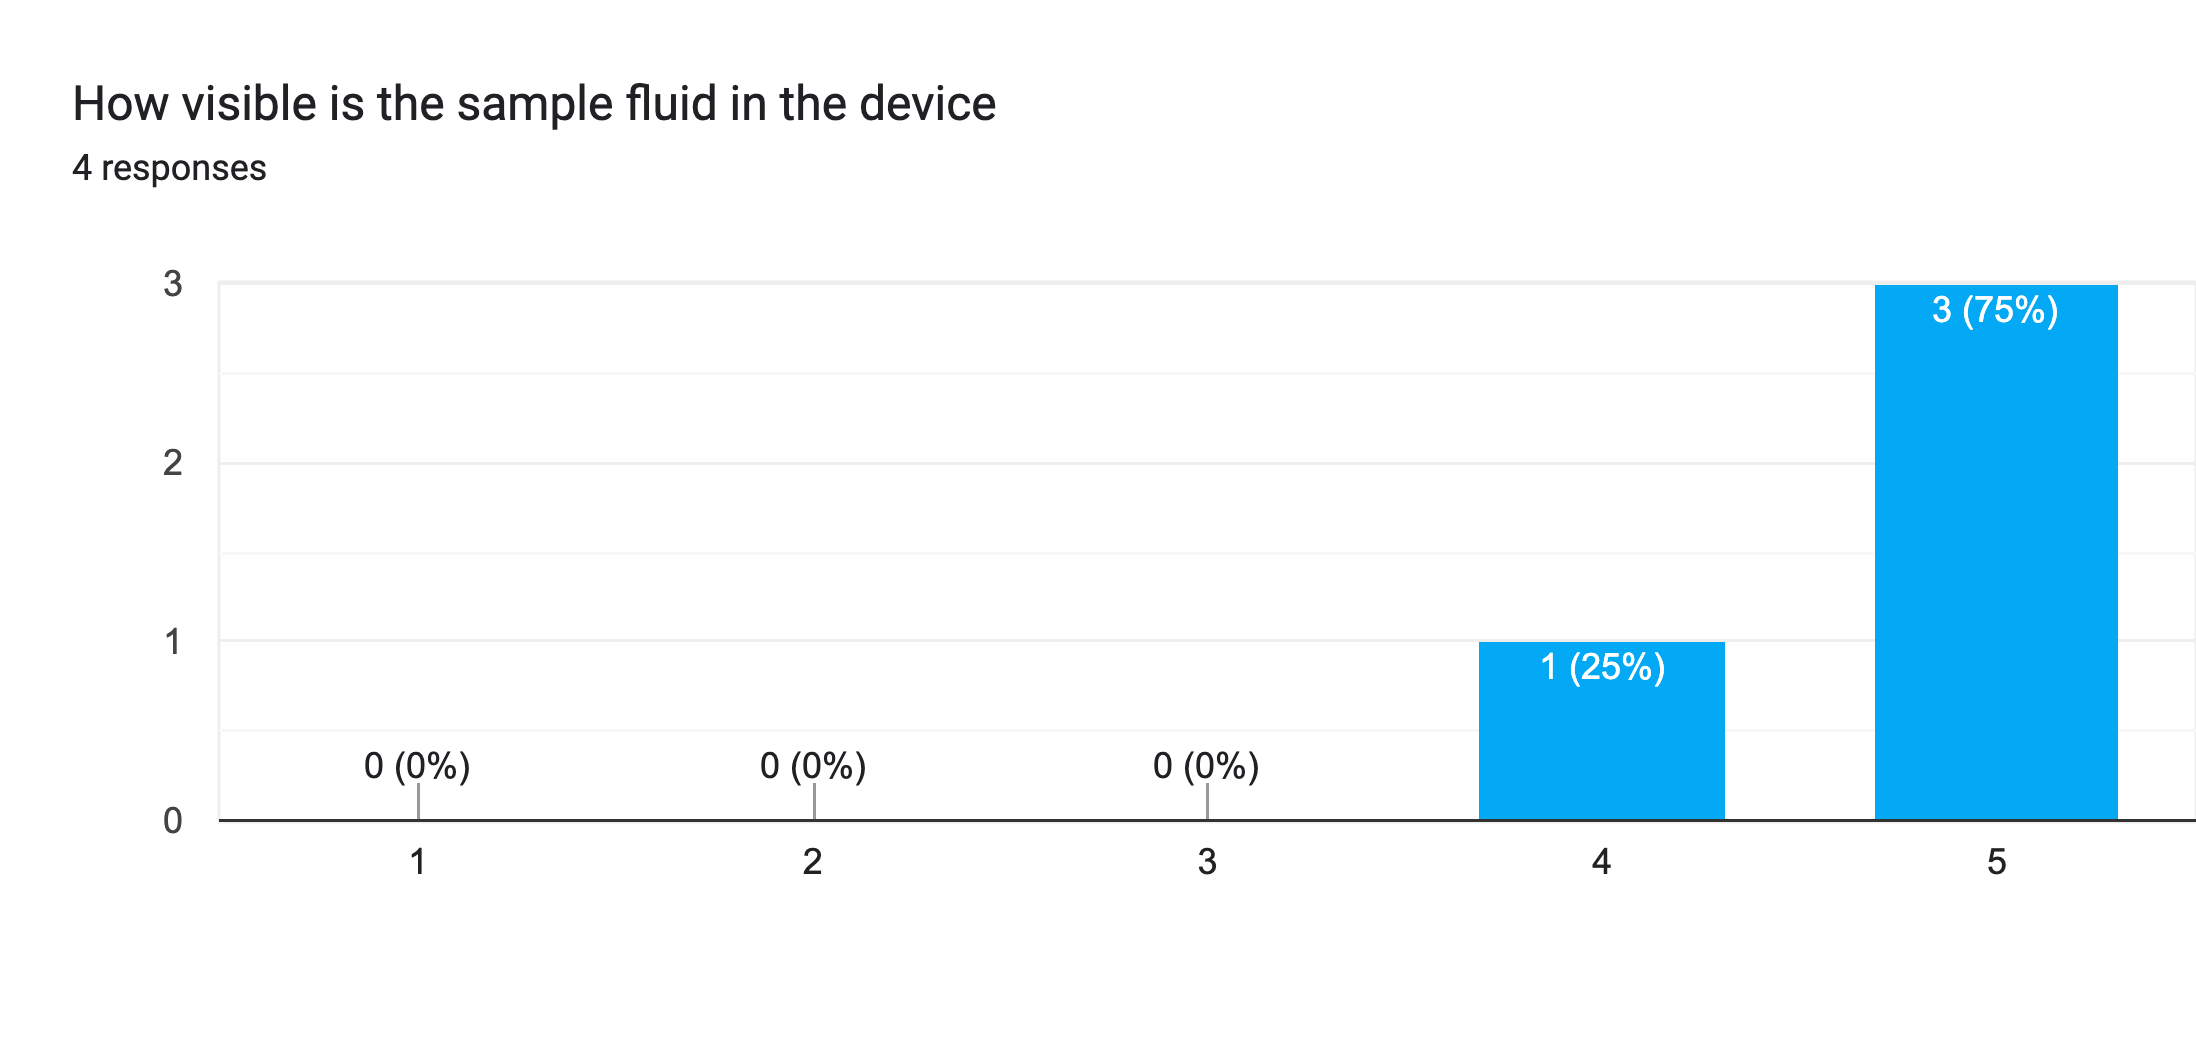Click the '0 (0%)' label above rating 2
The height and width of the screenshot is (1044, 2196).
tap(813, 766)
